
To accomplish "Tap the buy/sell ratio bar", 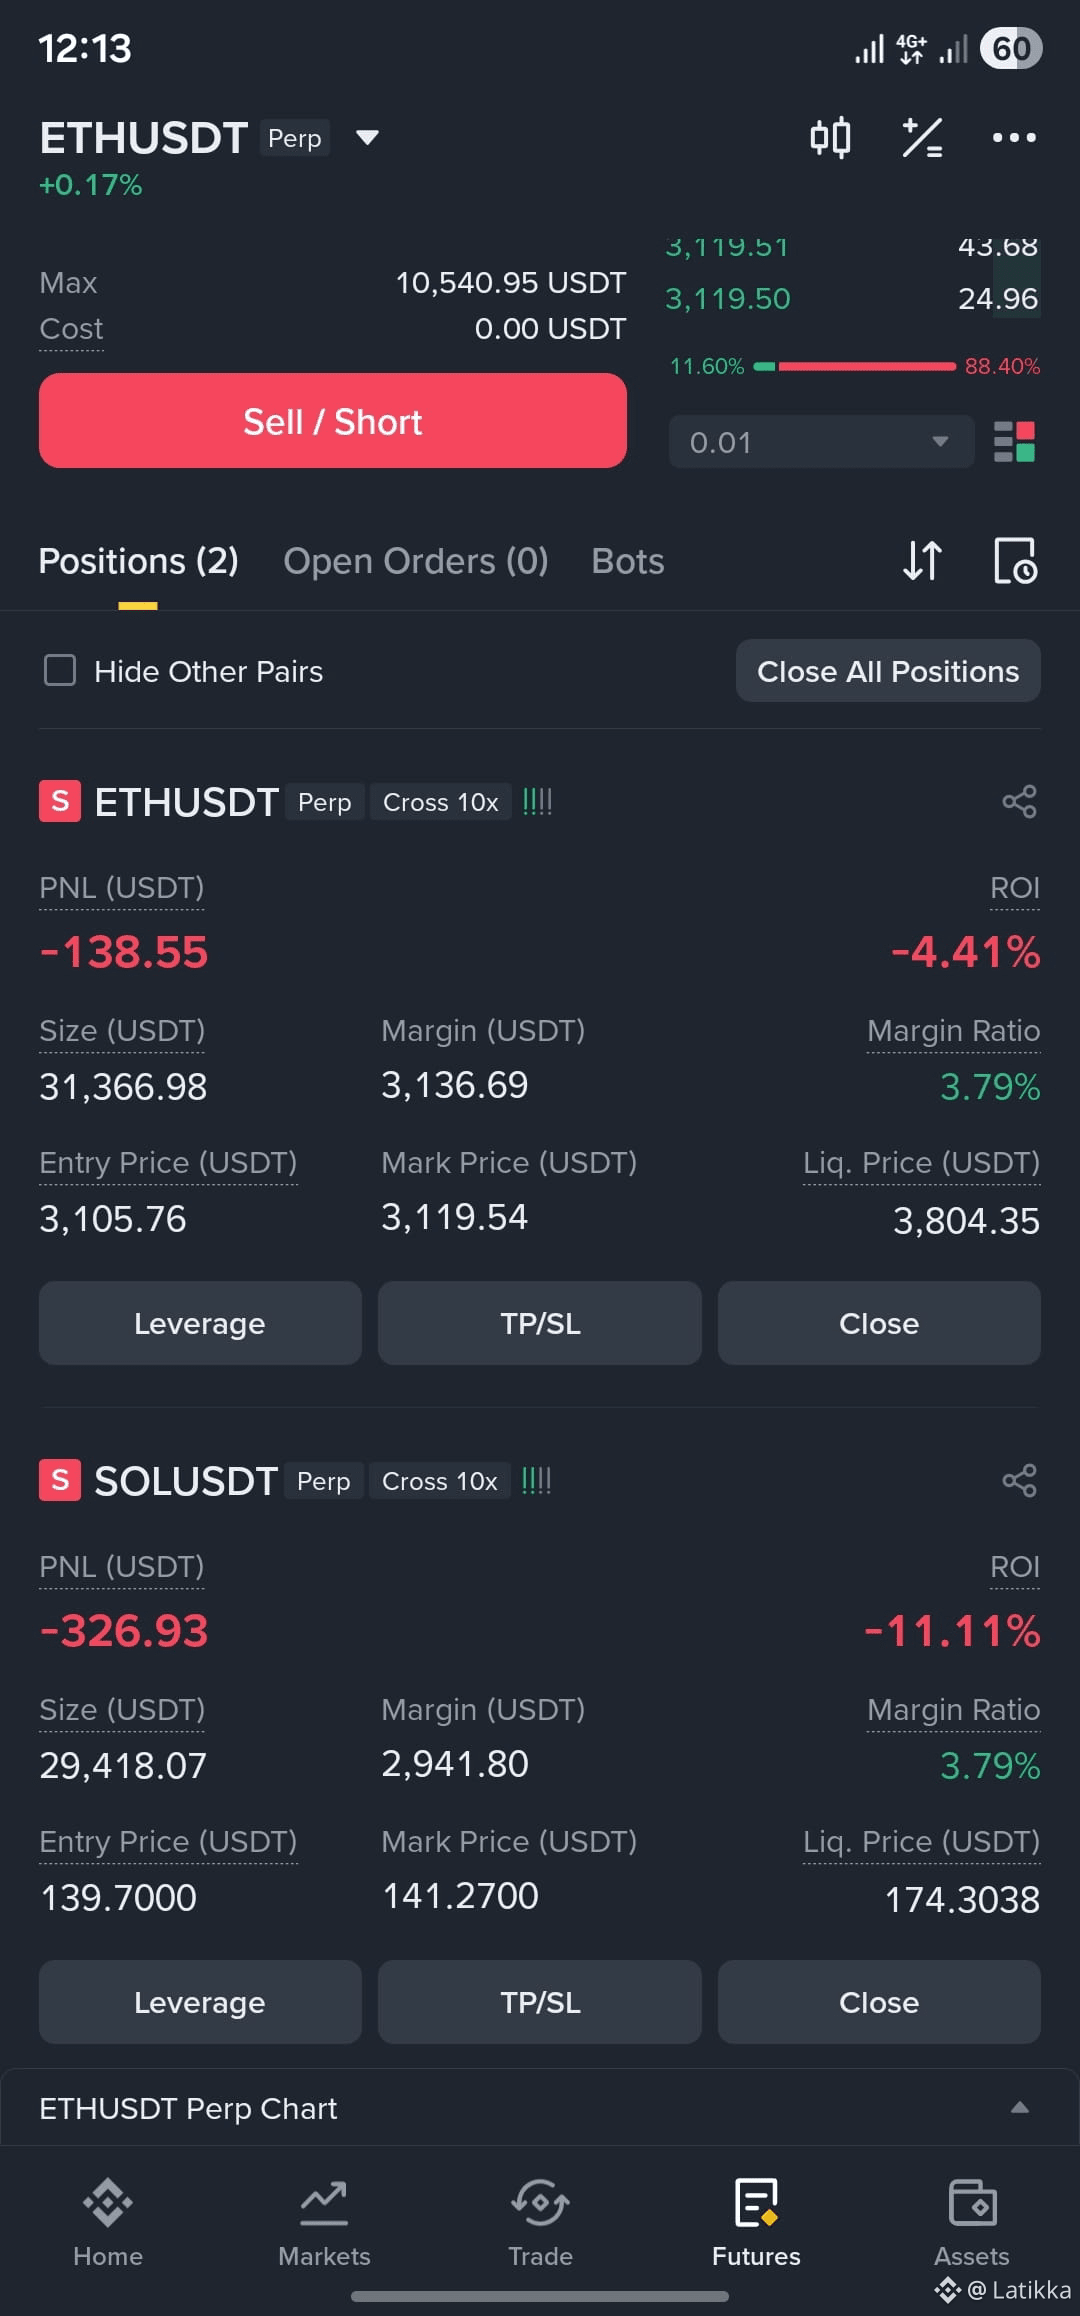I will tap(855, 367).
